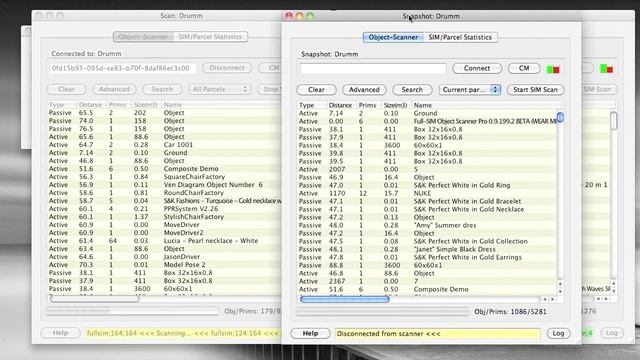Open the Current parcel dropdown in Snapshot window

470,90
